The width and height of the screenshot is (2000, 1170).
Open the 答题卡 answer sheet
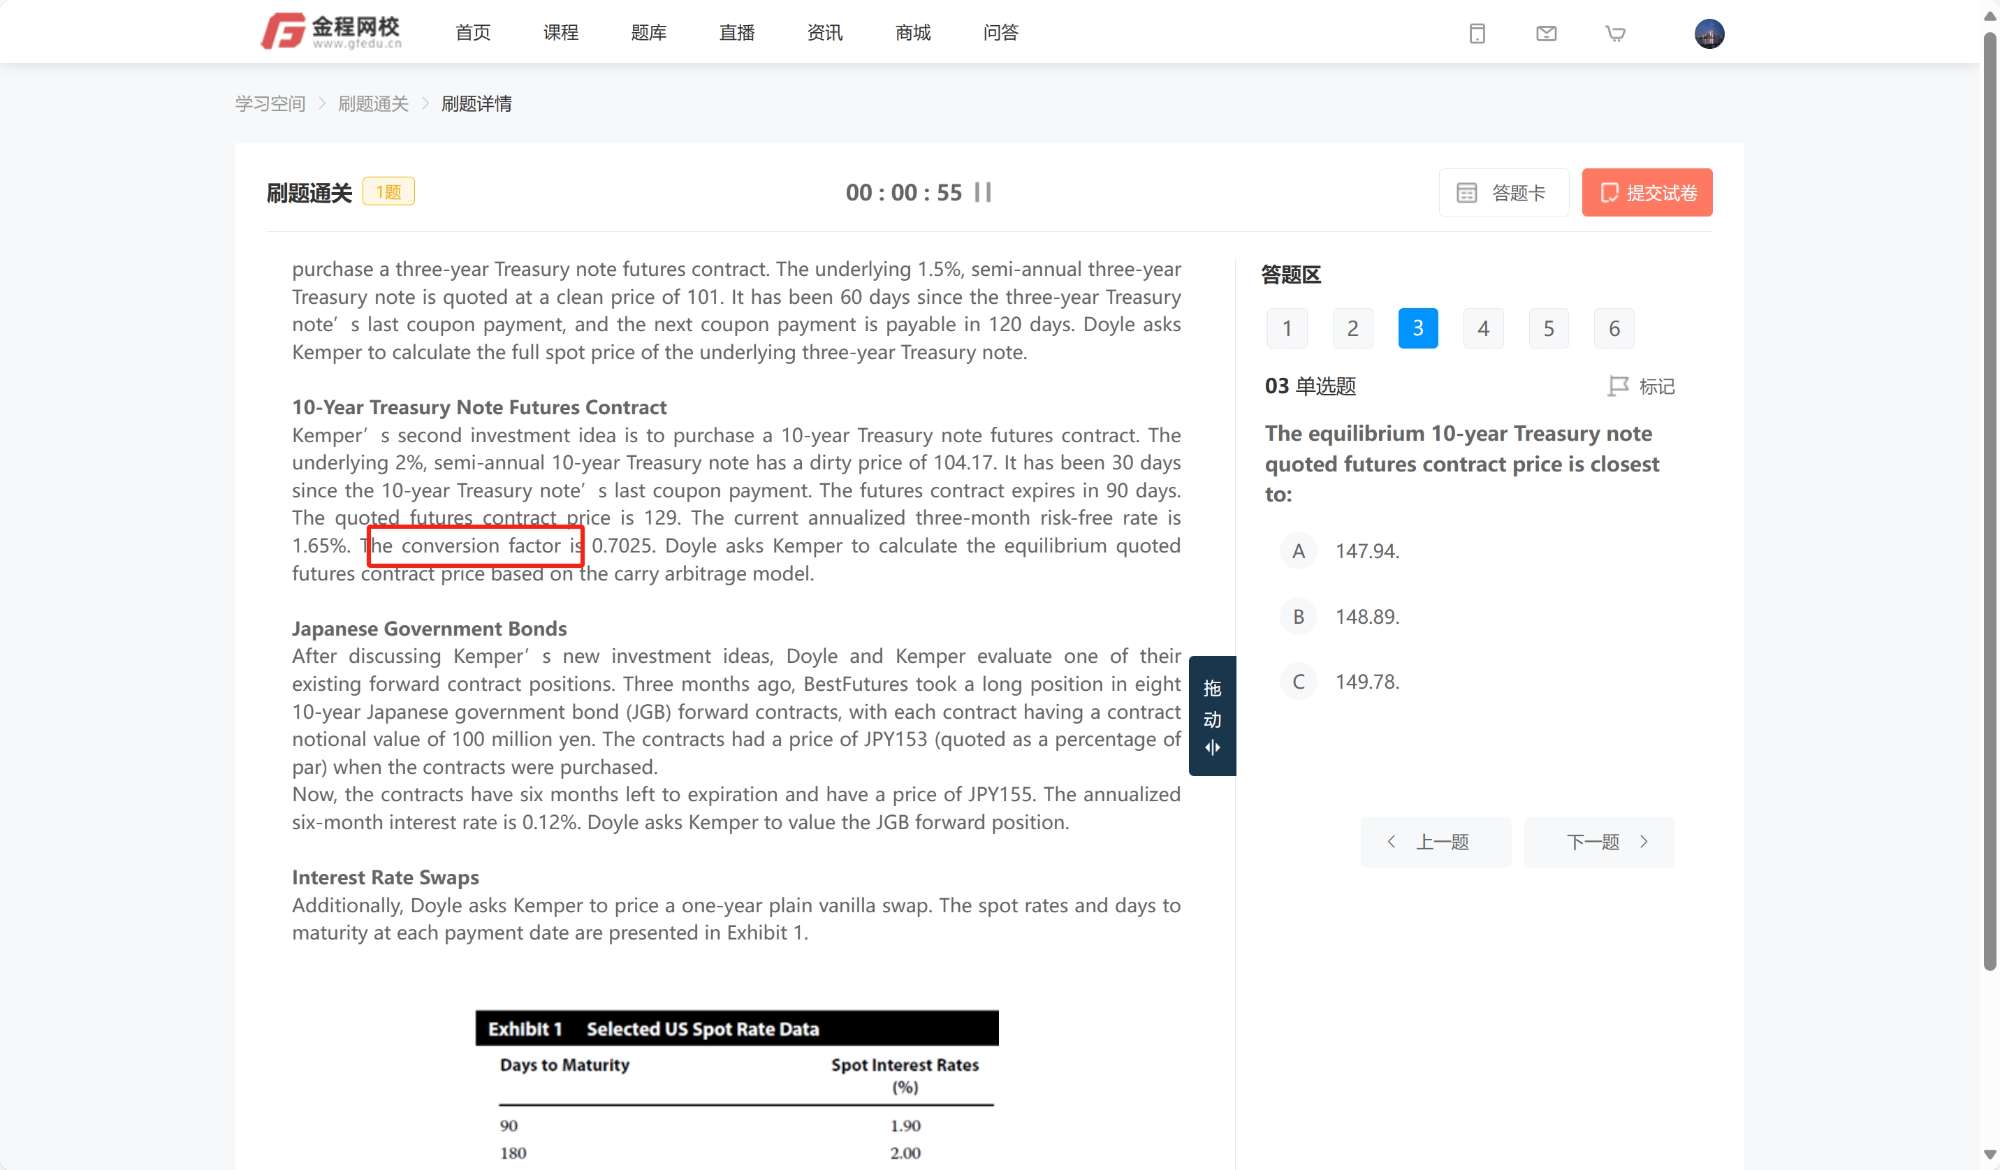pos(1503,193)
